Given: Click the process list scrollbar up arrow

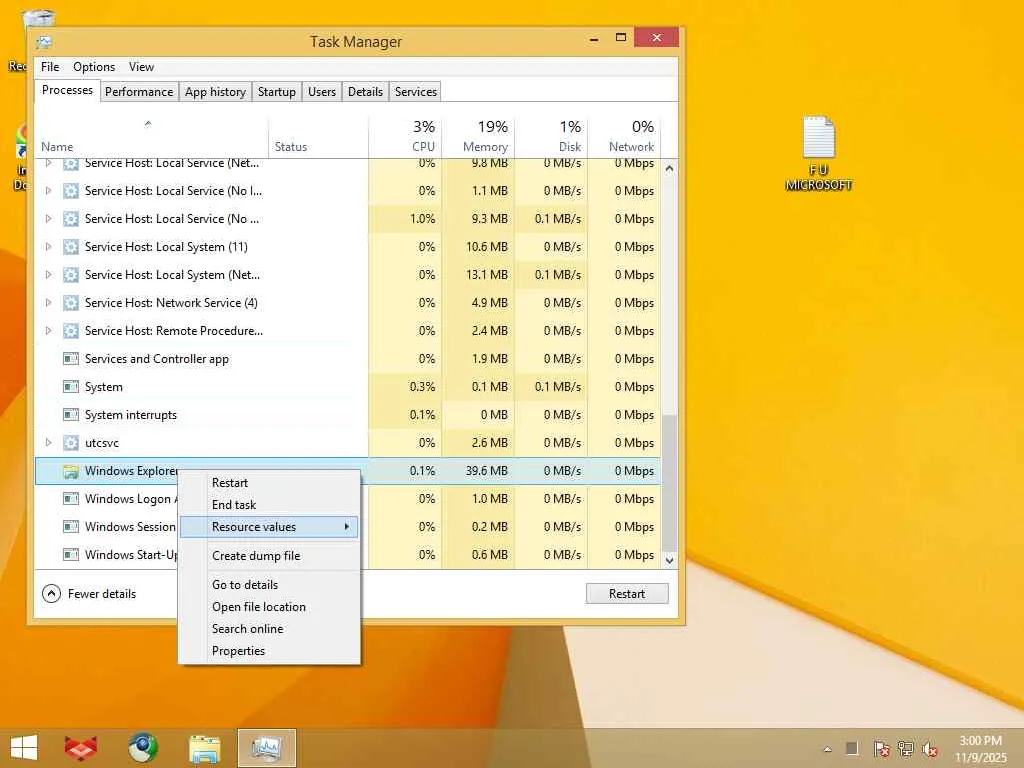Looking at the screenshot, I should pos(669,168).
